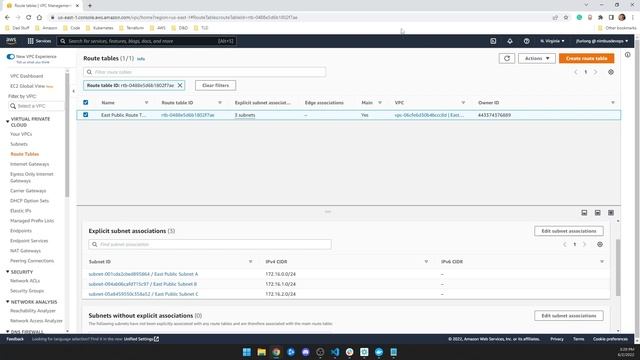This screenshot has width=640, height=360.
Task: Refresh the route tables list
Action: pyautogui.click(x=507, y=58)
